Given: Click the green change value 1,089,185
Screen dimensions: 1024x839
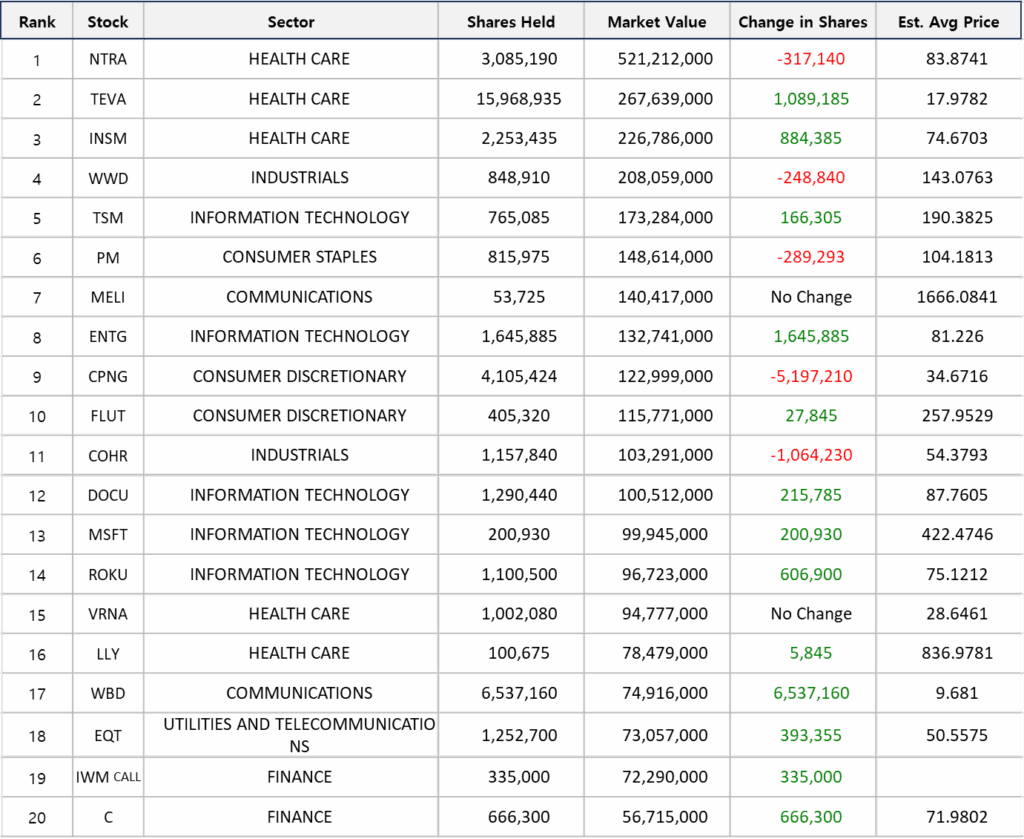Looking at the screenshot, I should (810, 99).
